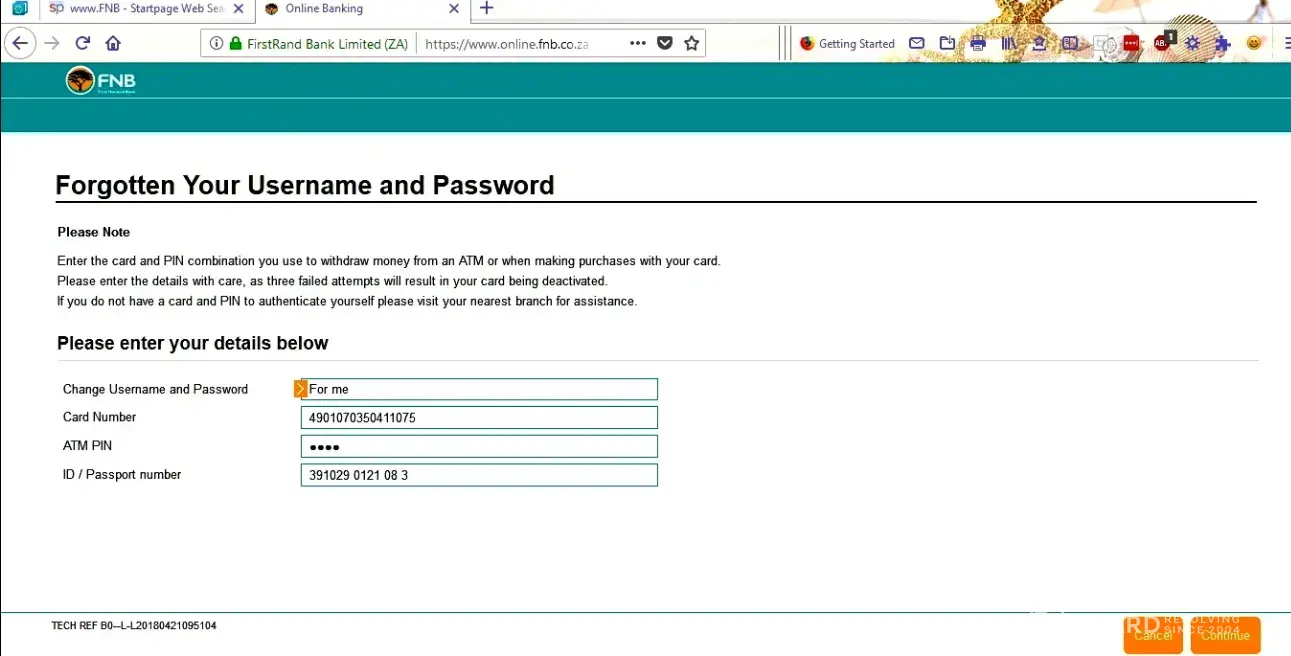Save page to Pocket
The image size is (1291, 656).
pos(665,44)
